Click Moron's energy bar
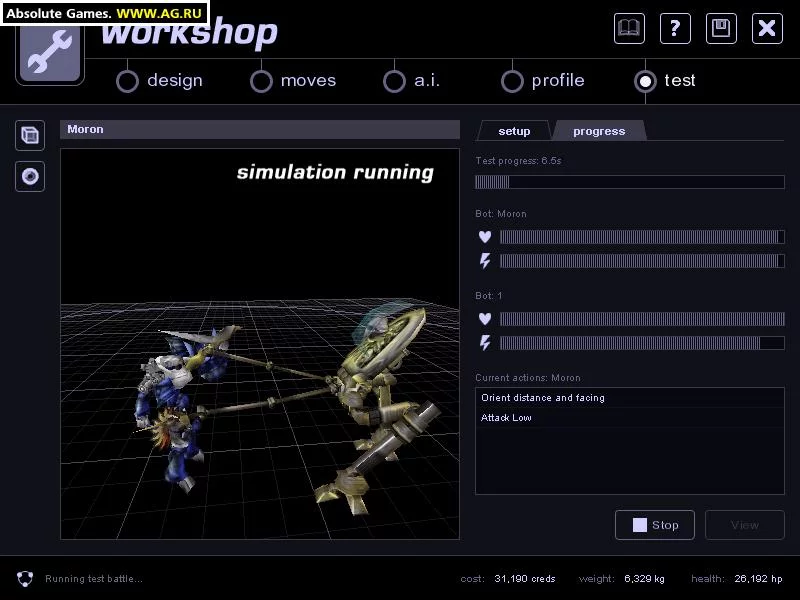 click(x=642, y=261)
